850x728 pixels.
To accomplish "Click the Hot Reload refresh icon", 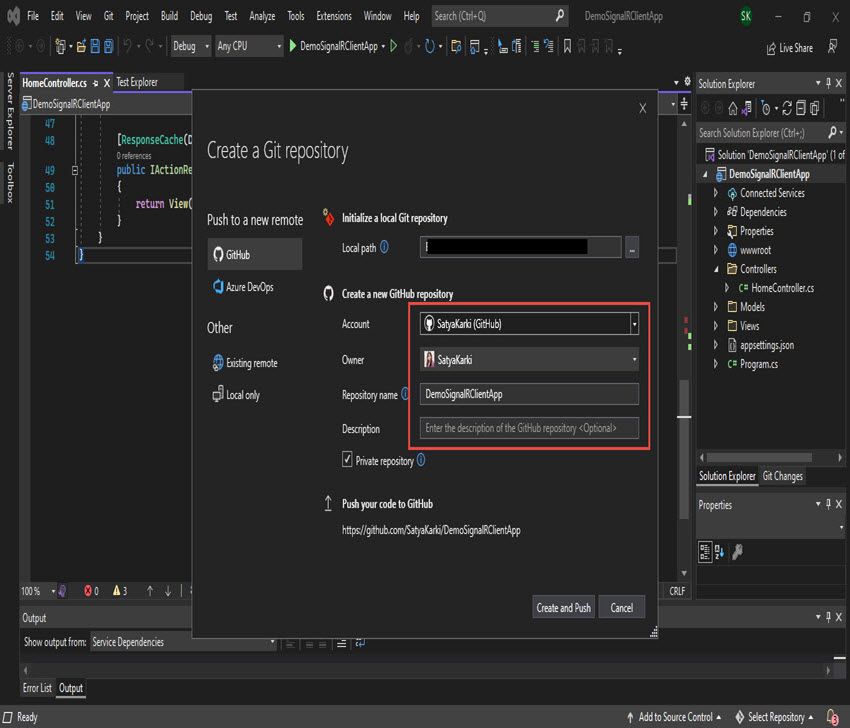I will point(430,46).
